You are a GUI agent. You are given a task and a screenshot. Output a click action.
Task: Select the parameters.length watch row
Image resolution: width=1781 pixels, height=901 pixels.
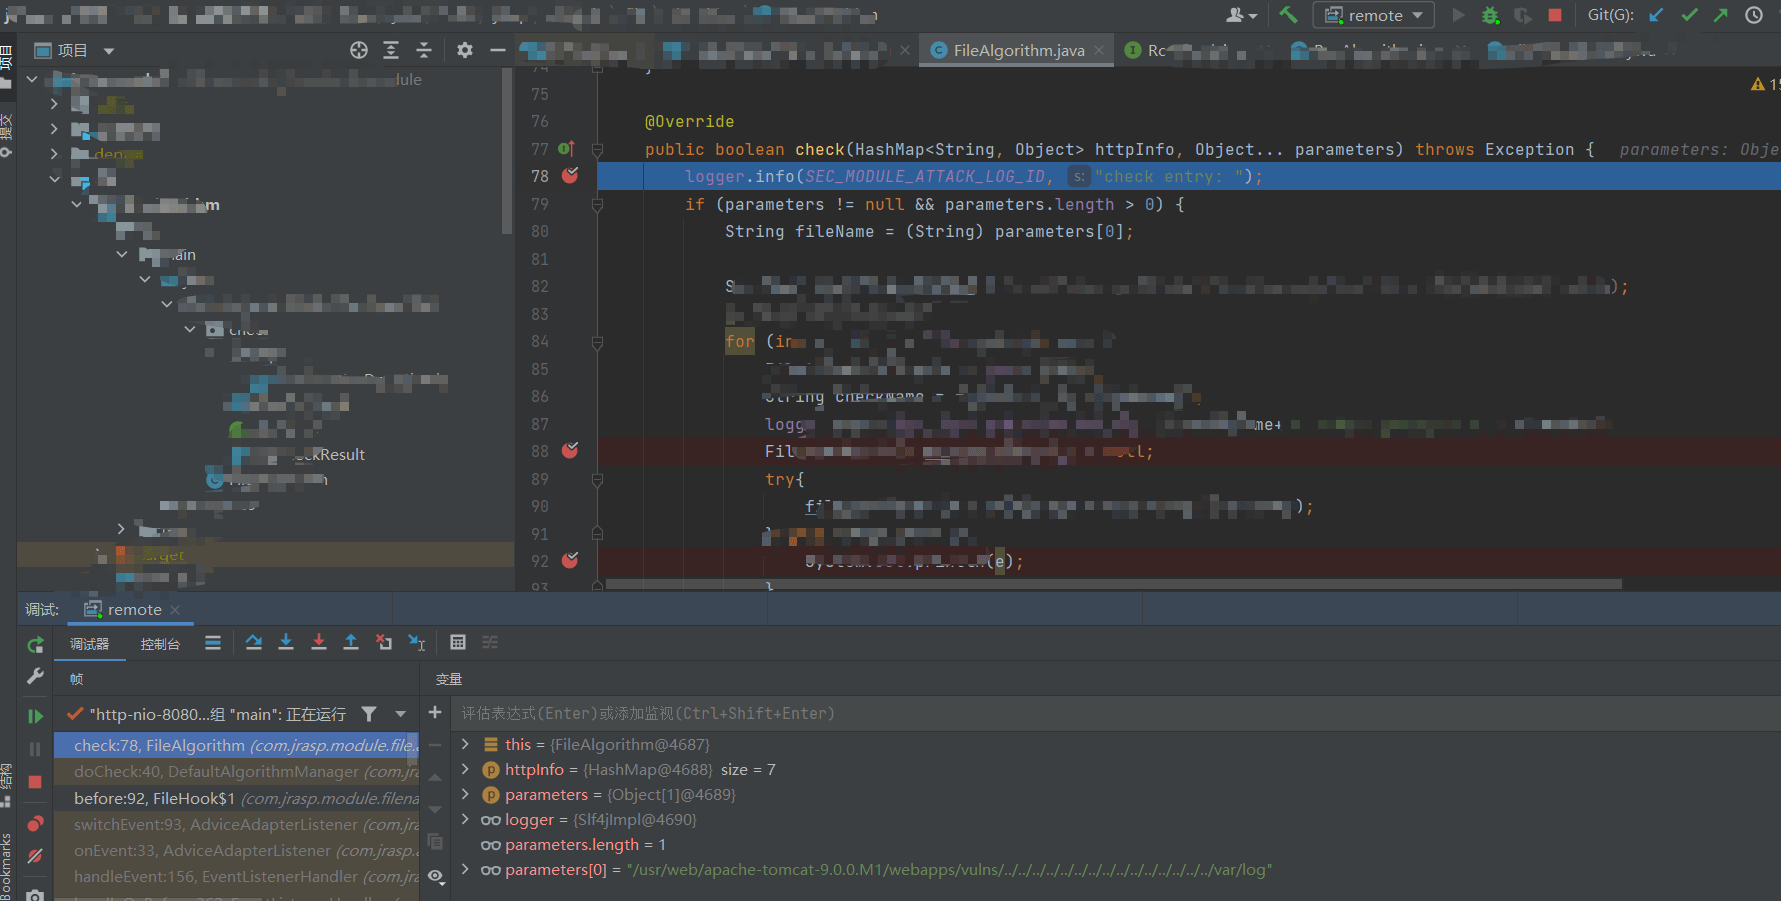(x=1115, y=844)
